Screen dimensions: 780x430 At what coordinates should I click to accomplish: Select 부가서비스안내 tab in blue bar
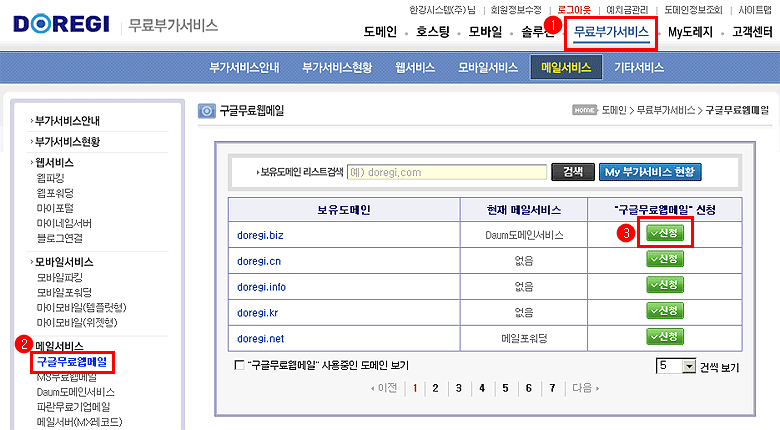pyautogui.click(x=244, y=68)
